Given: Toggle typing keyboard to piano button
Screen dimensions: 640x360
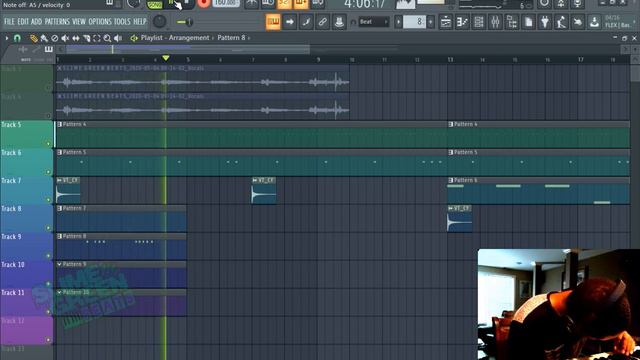Looking at the screenshot, I should point(273,22).
